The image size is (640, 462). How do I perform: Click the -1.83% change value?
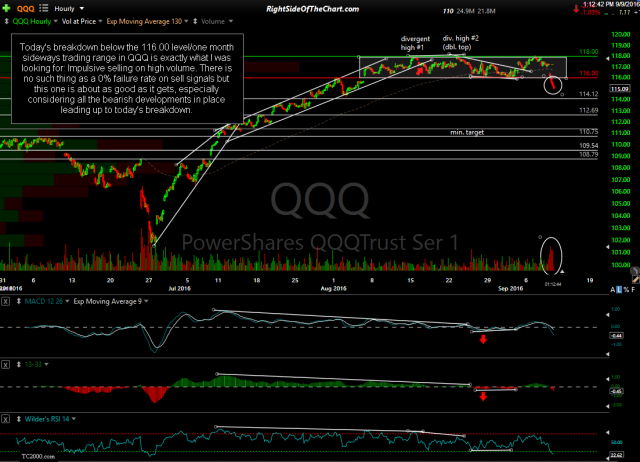(591, 13)
